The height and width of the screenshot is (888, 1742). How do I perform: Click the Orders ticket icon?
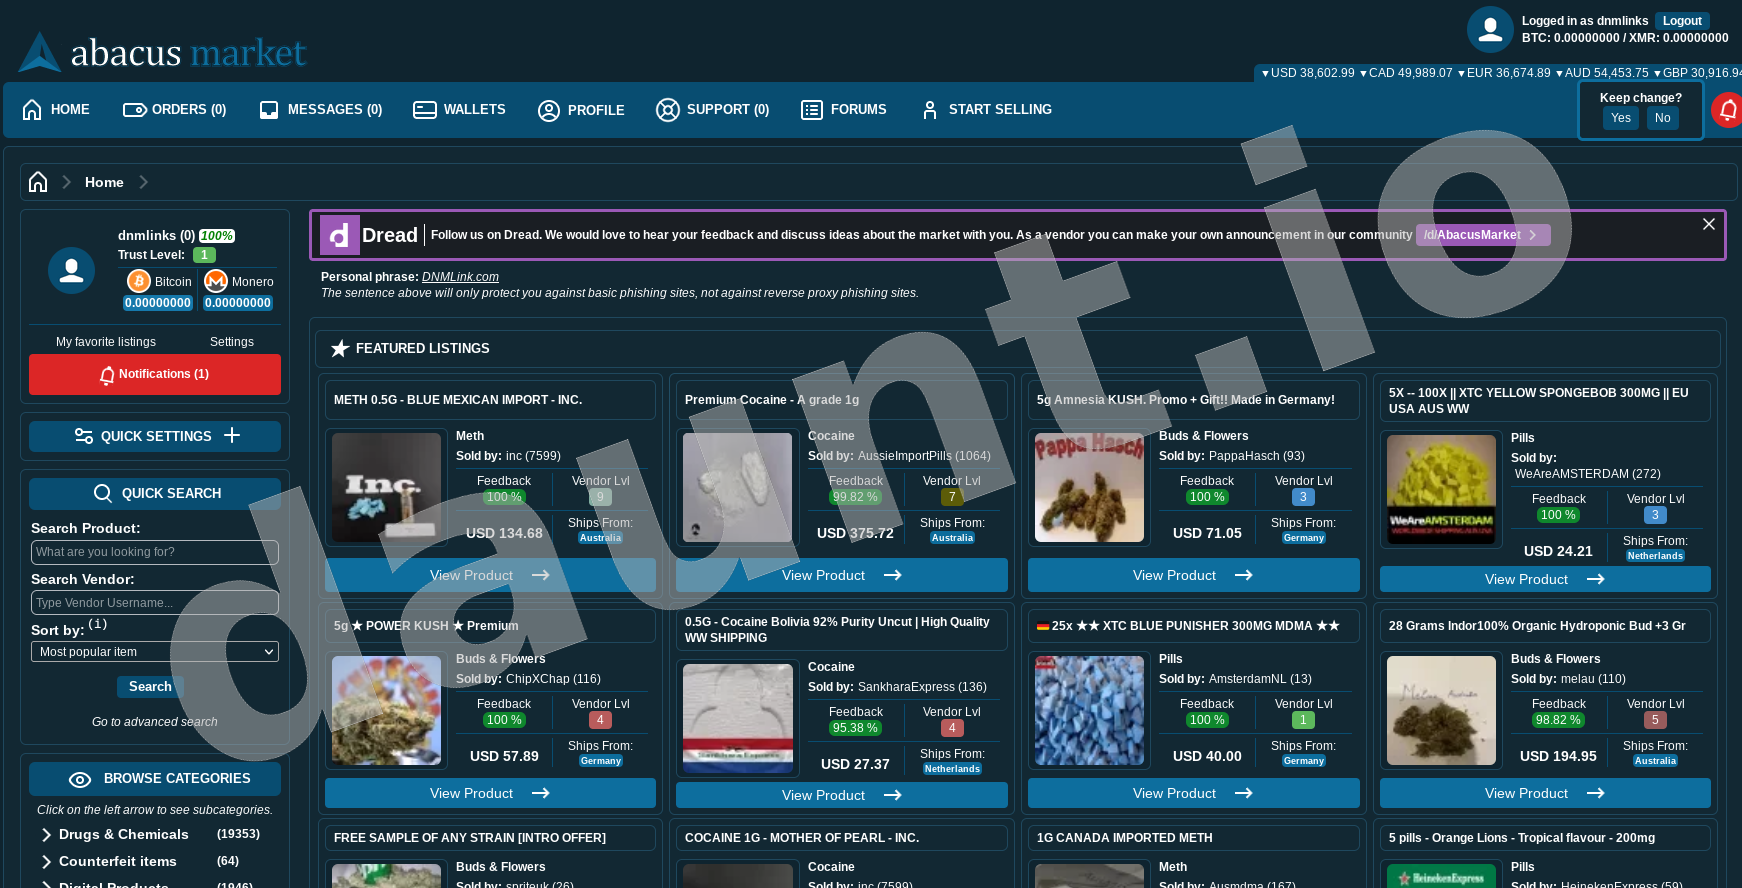pyautogui.click(x=135, y=110)
